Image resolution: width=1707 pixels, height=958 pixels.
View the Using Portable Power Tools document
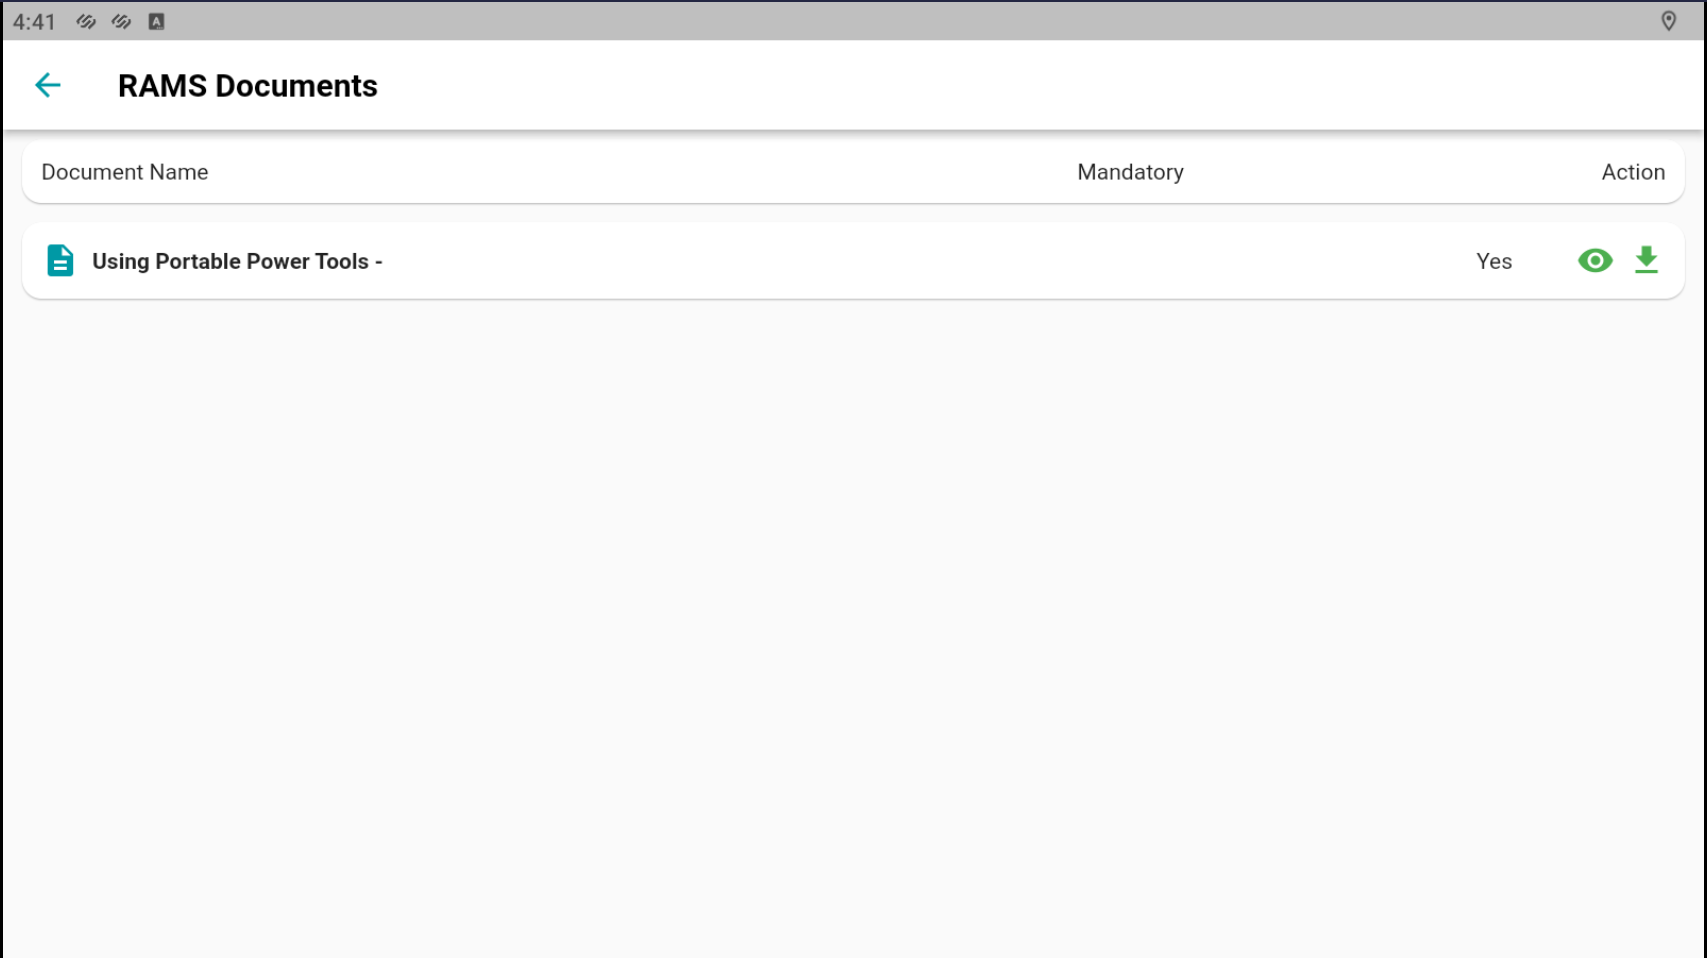1595,261
